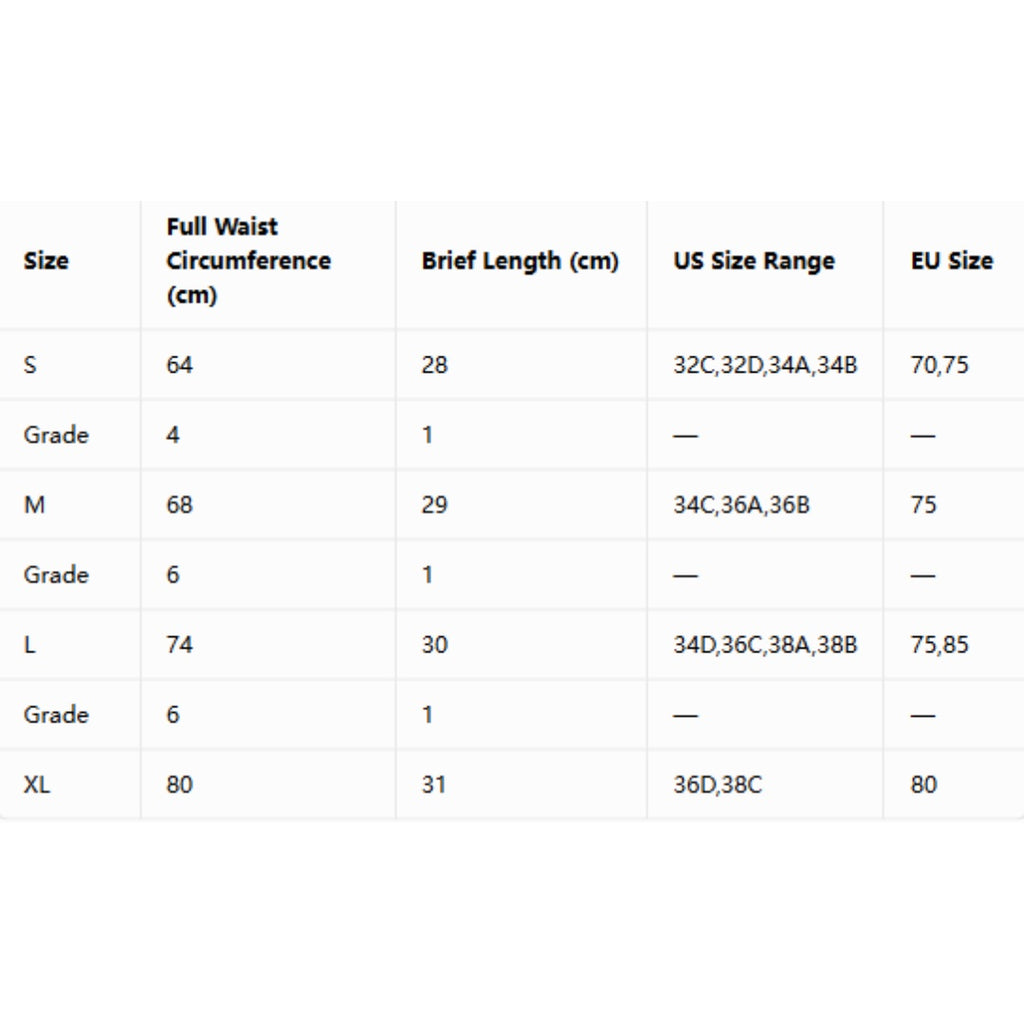Select the L size row label

click(29, 645)
